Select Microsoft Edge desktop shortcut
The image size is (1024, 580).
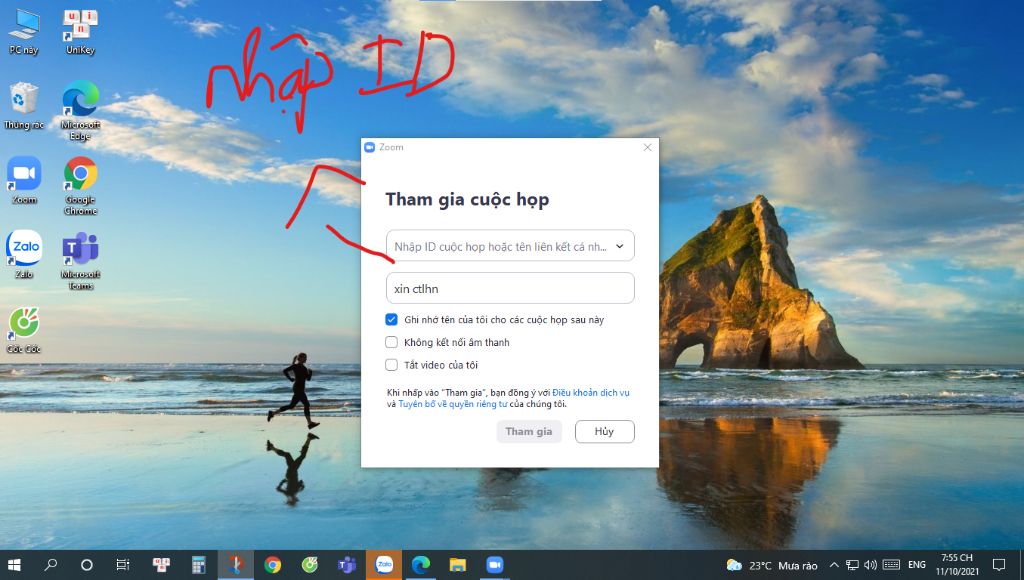(80, 111)
